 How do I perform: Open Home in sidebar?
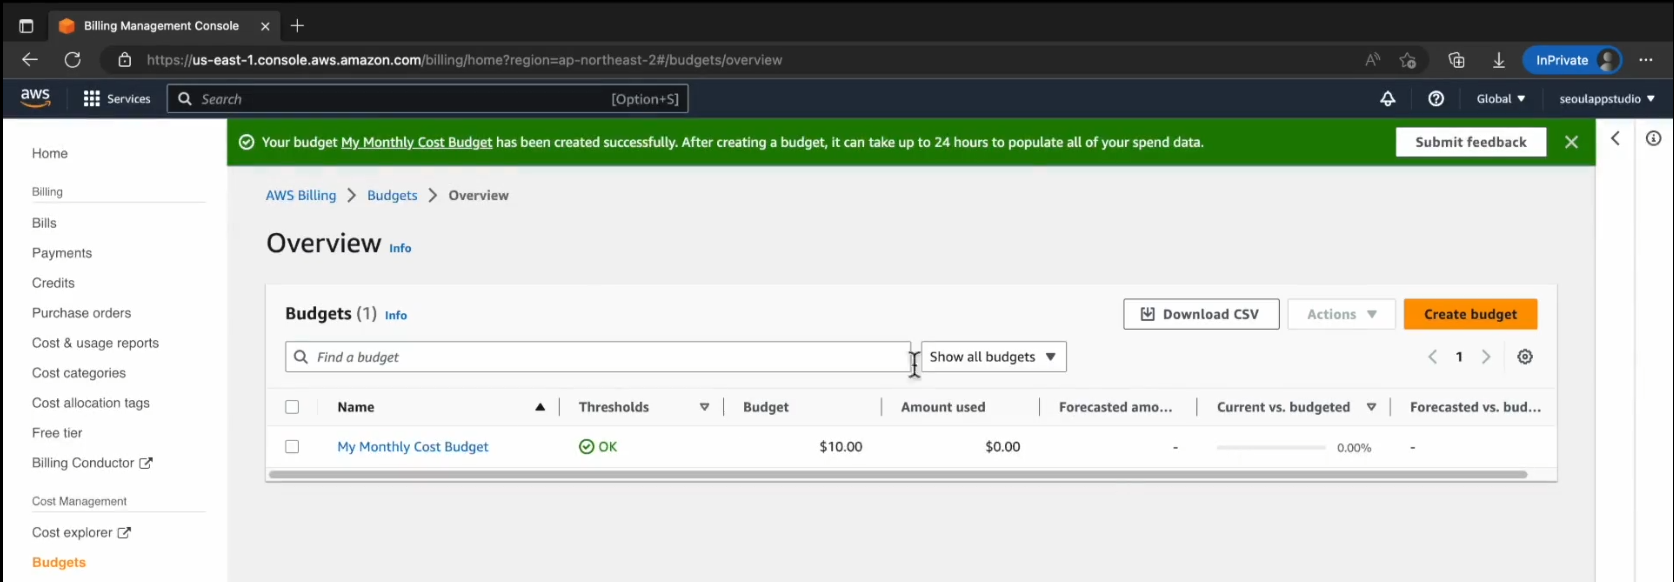tap(50, 153)
